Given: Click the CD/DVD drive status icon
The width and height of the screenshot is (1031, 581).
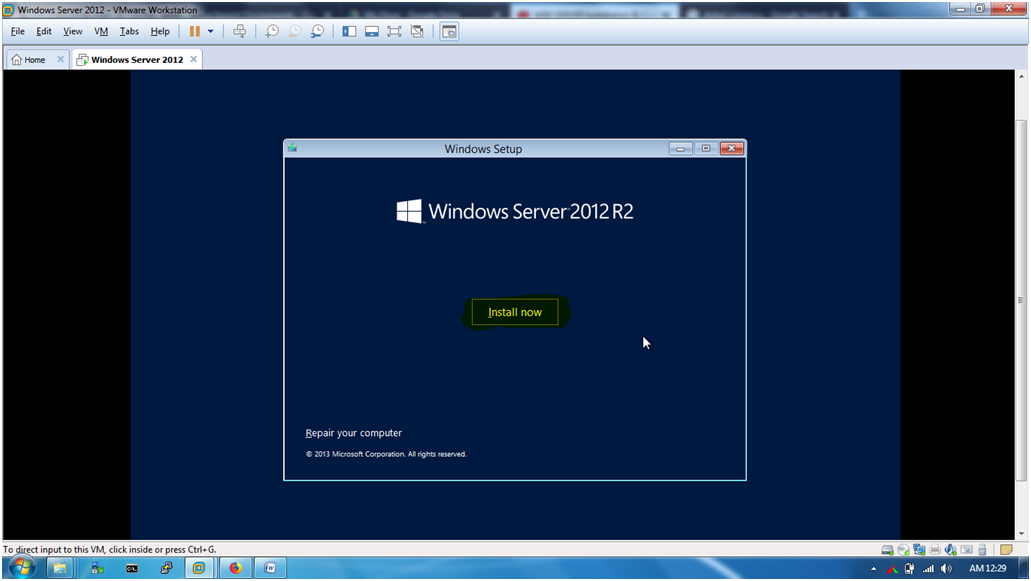Looking at the screenshot, I should coord(903,549).
